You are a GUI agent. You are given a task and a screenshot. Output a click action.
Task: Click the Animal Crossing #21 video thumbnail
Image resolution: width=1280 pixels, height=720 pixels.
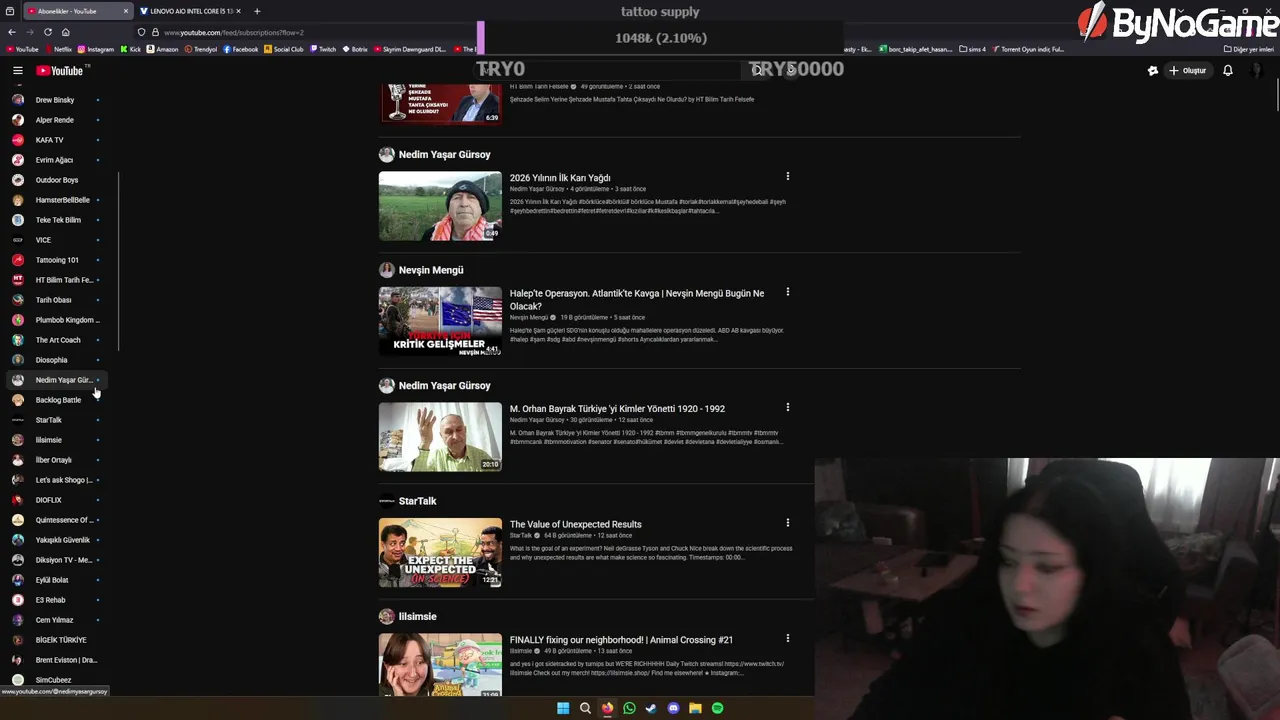(440, 665)
